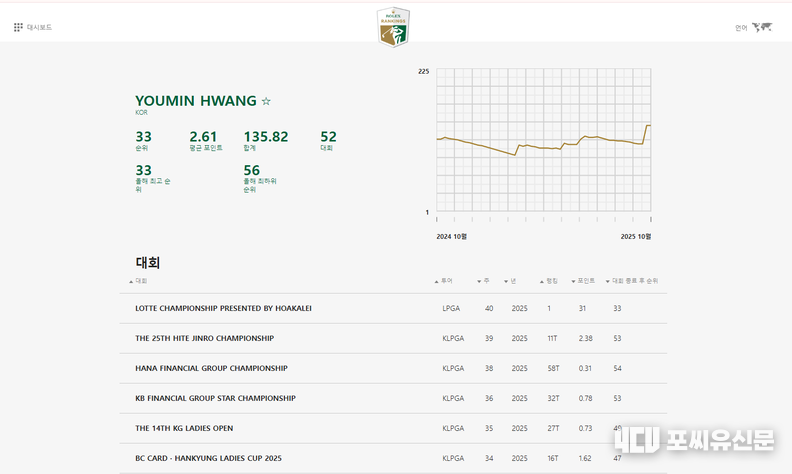Click the Rolex Rankings logo
792x474 pixels.
393,27
